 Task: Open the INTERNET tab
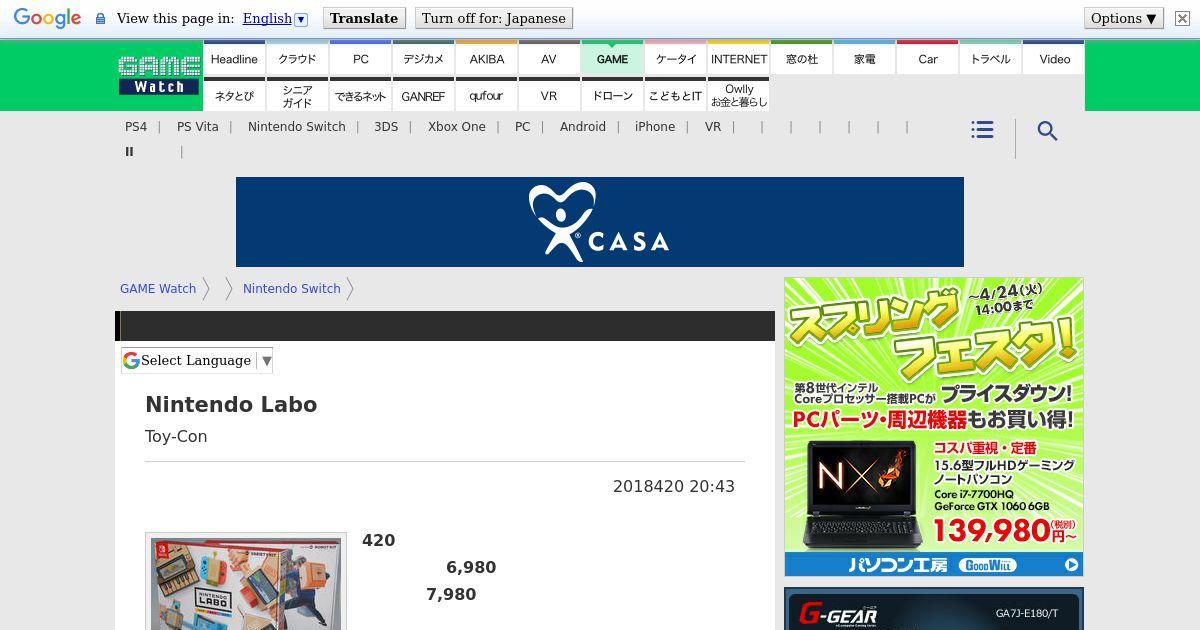coord(738,59)
